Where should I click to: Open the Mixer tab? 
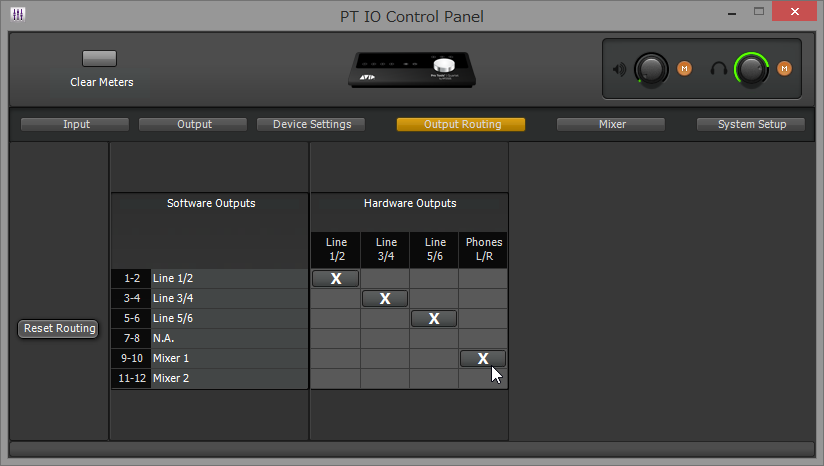coord(611,125)
